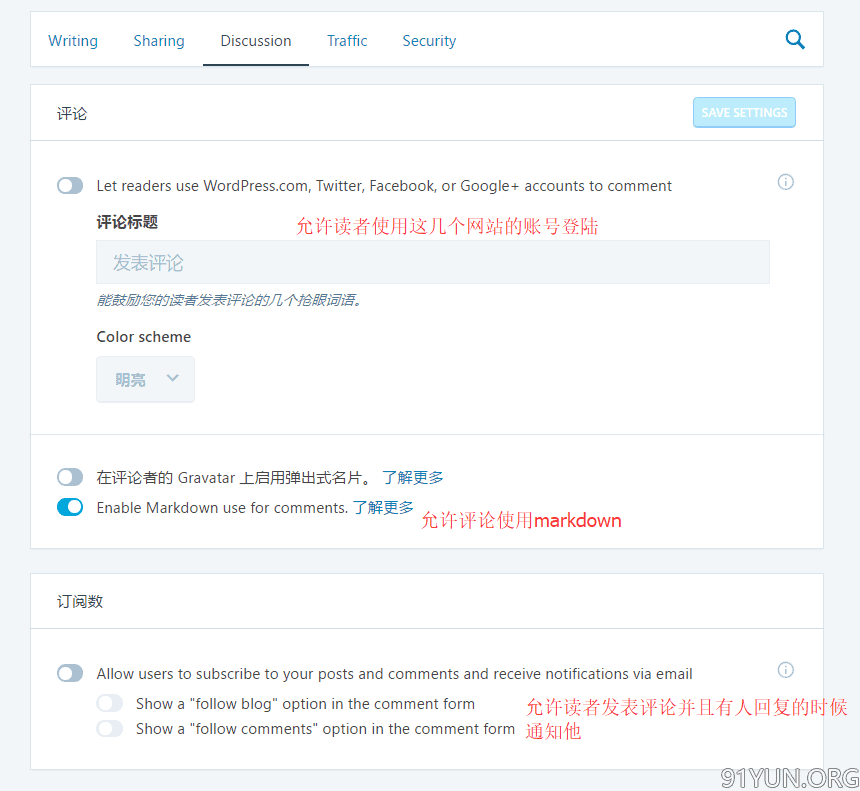Image resolution: width=860 pixels, height=791 pixels.
Task: Click the info icon in 评论 section
Action: [x=786, y=182]
